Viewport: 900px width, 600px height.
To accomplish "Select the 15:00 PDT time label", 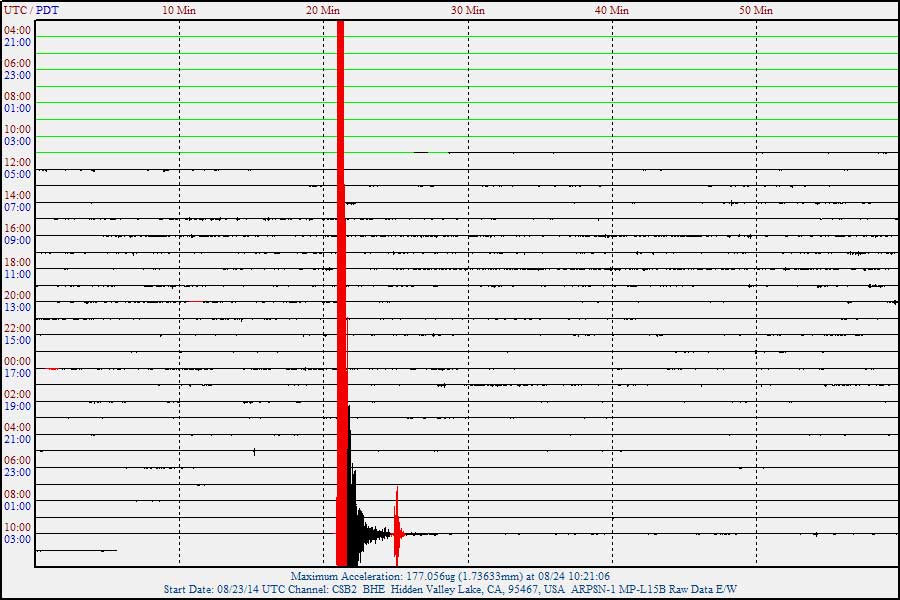I will click(x=17, y=340).
